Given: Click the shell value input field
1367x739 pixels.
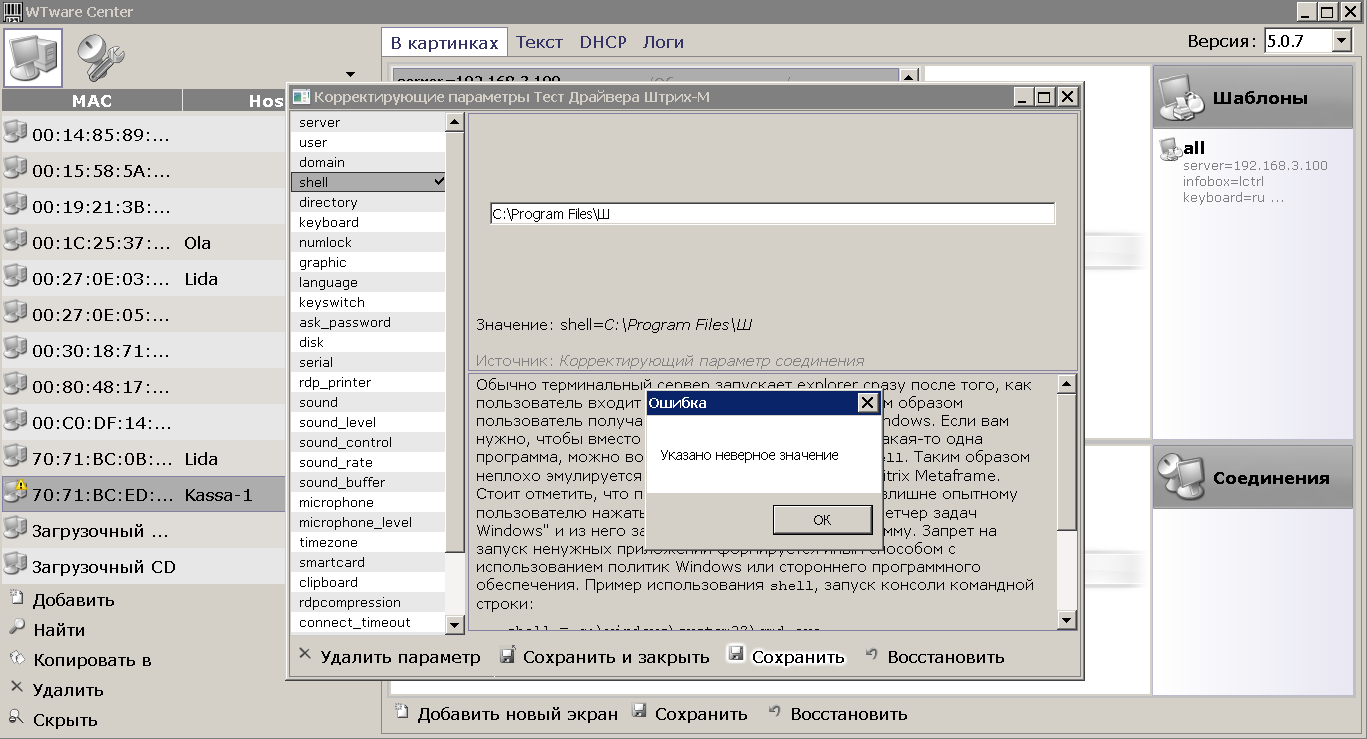Looking at the screenshot, I should click(x=772, y=213).
